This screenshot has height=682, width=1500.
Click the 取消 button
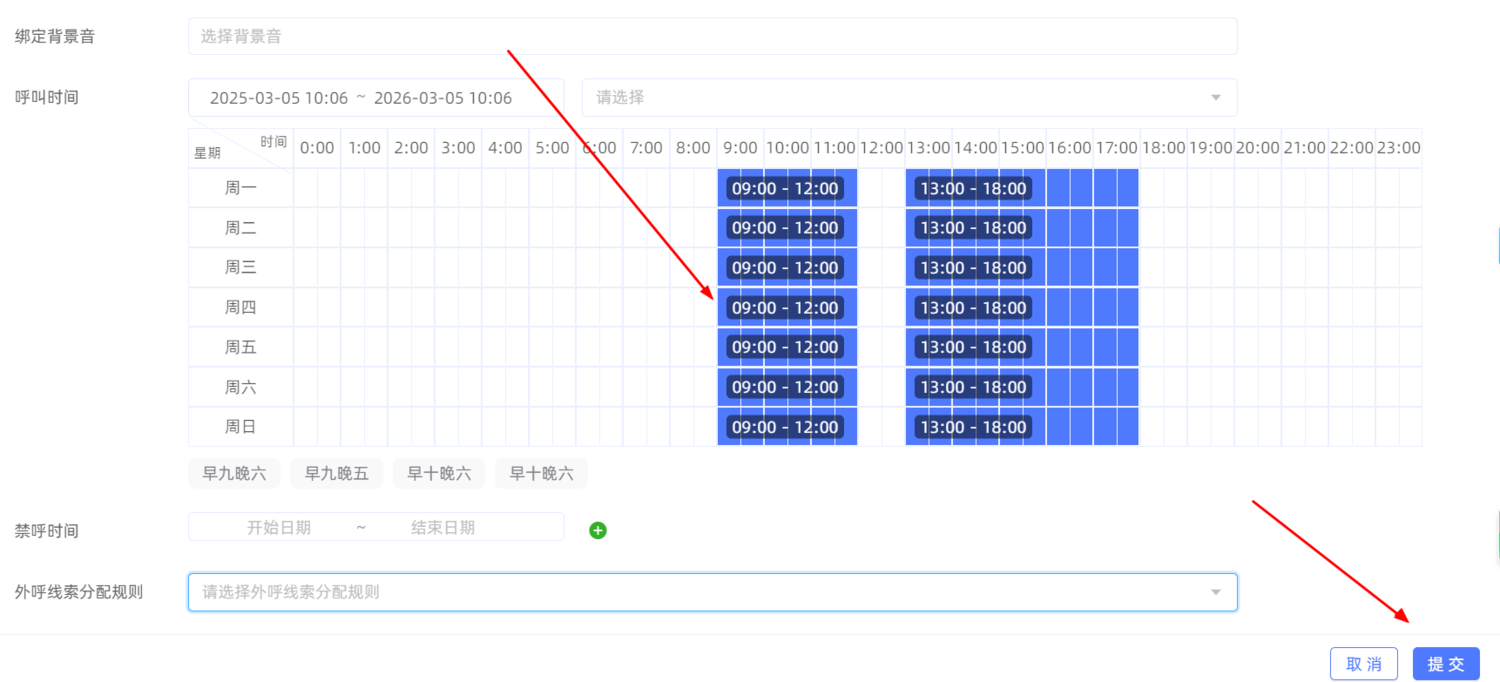1363,664
